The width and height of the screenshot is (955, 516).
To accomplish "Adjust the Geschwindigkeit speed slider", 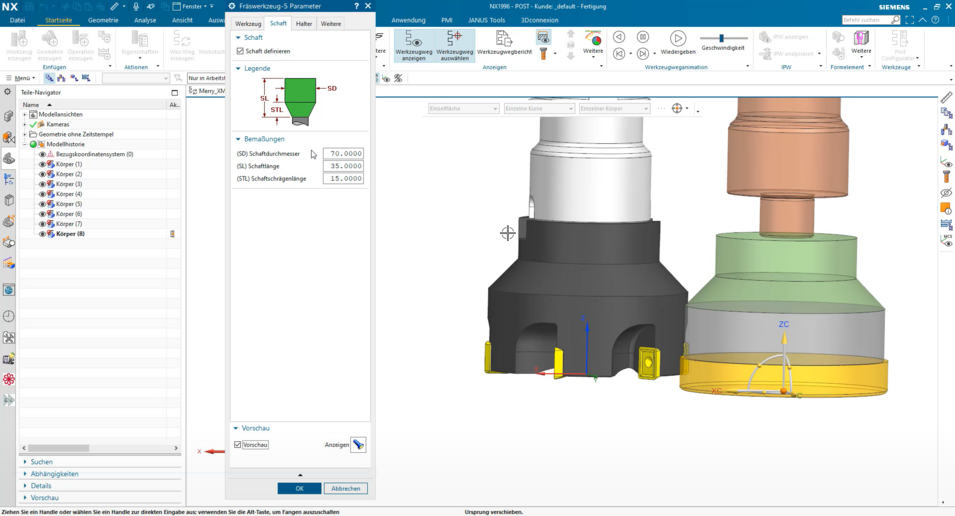I will click(x=722, y=38).
